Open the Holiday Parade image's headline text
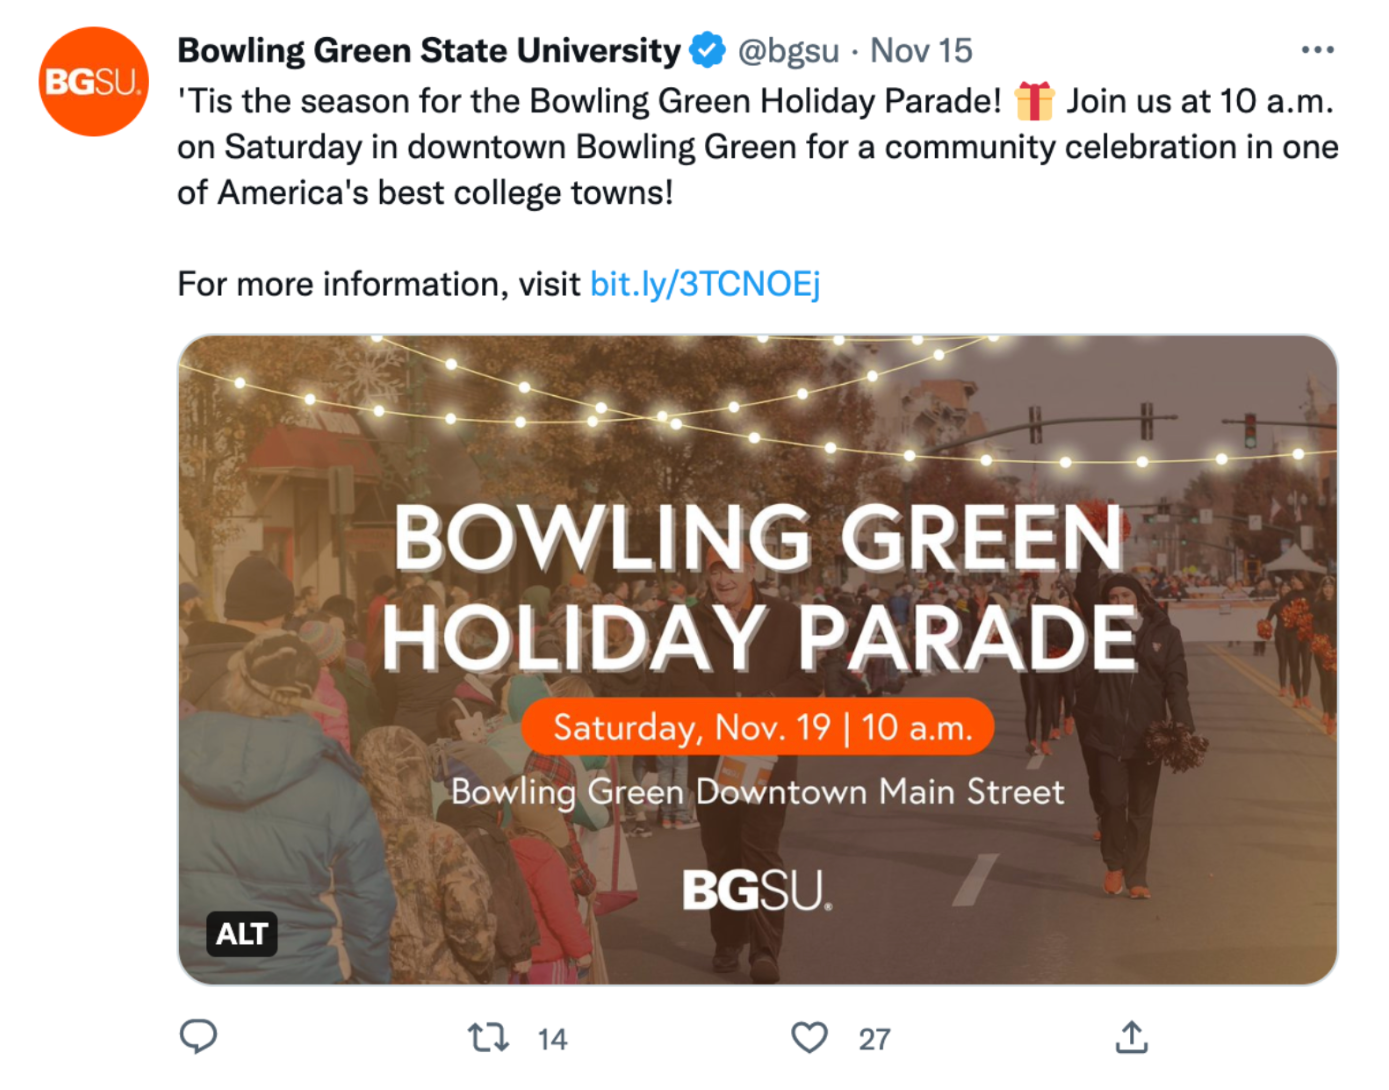Screen dimensions: 1389x1090 coord(758,587)
